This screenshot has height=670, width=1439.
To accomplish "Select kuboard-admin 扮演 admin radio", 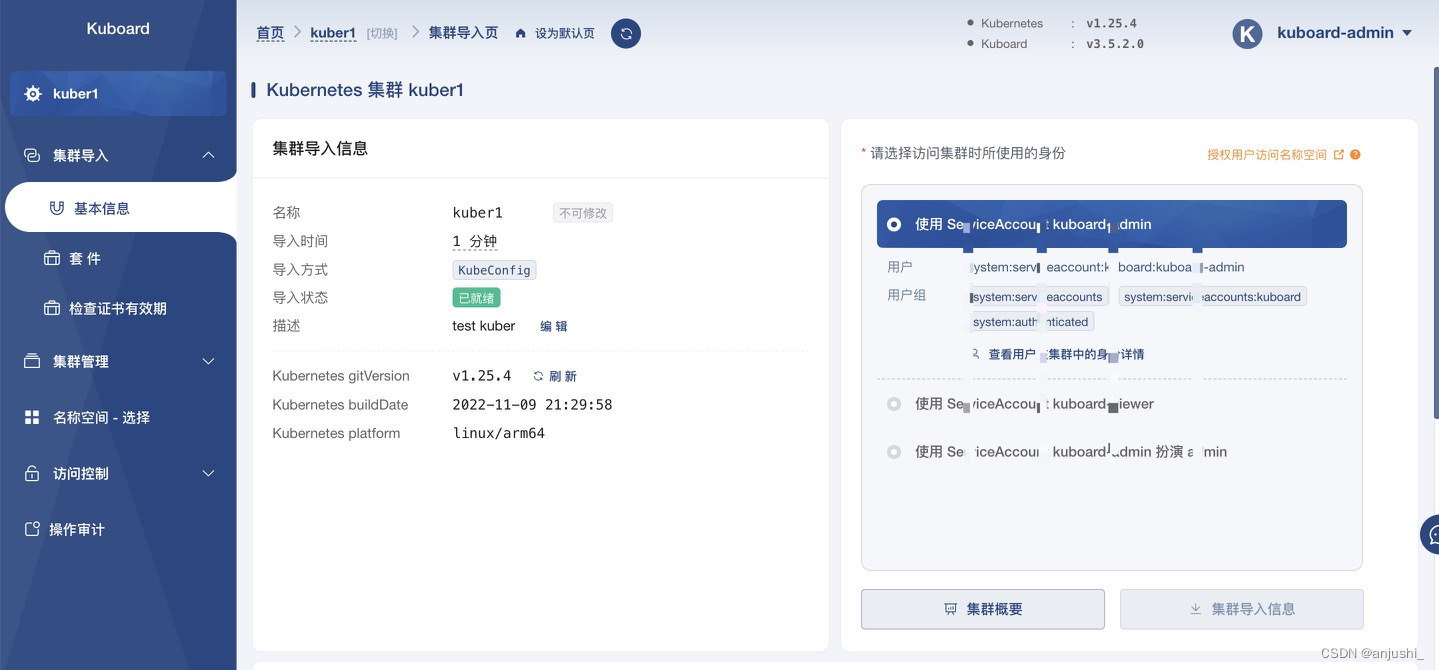I will pos(894,452).
